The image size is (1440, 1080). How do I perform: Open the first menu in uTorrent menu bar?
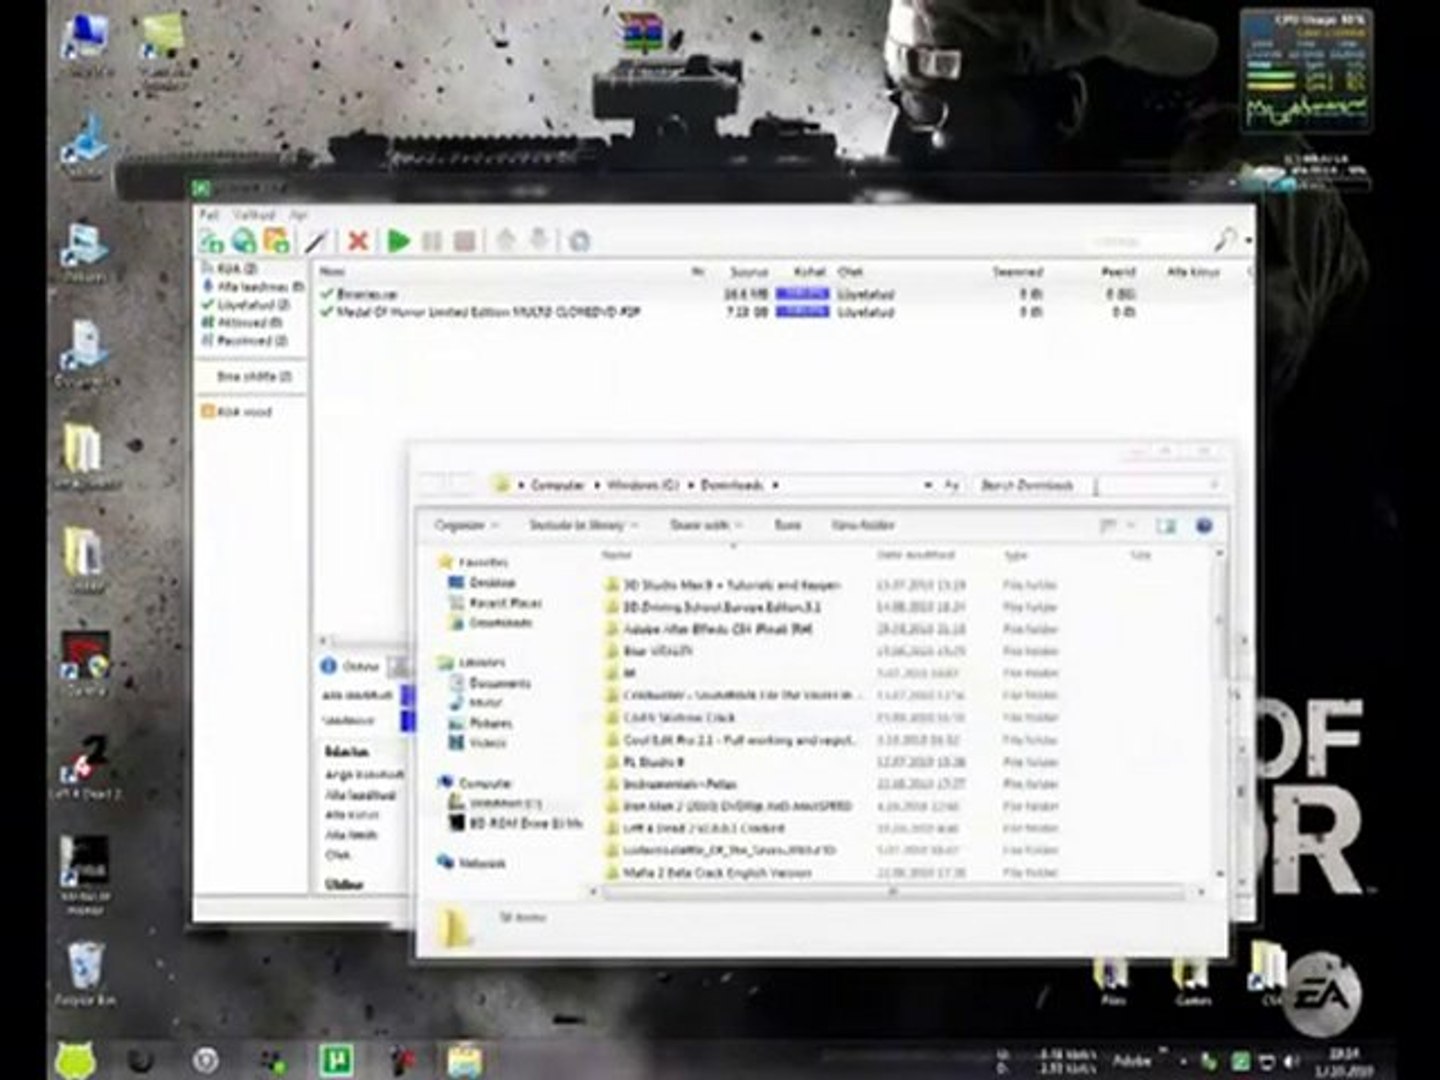pos(208,214)
